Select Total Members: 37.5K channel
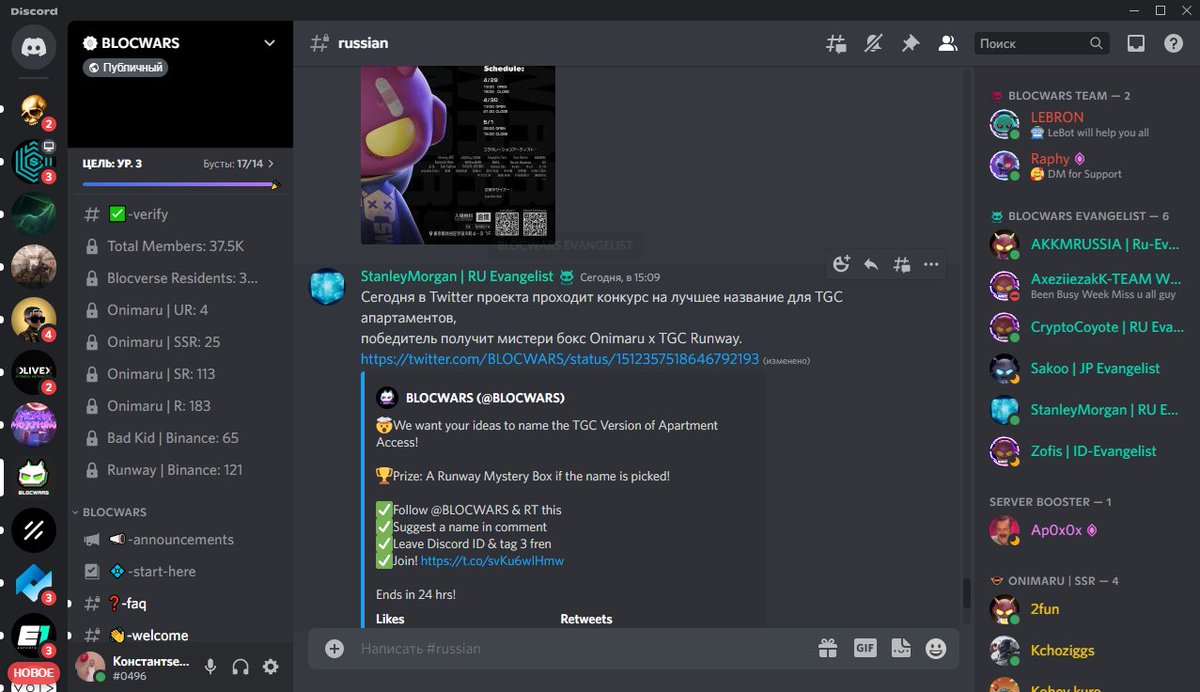The image size is (1200, 692). coord(181,246)
